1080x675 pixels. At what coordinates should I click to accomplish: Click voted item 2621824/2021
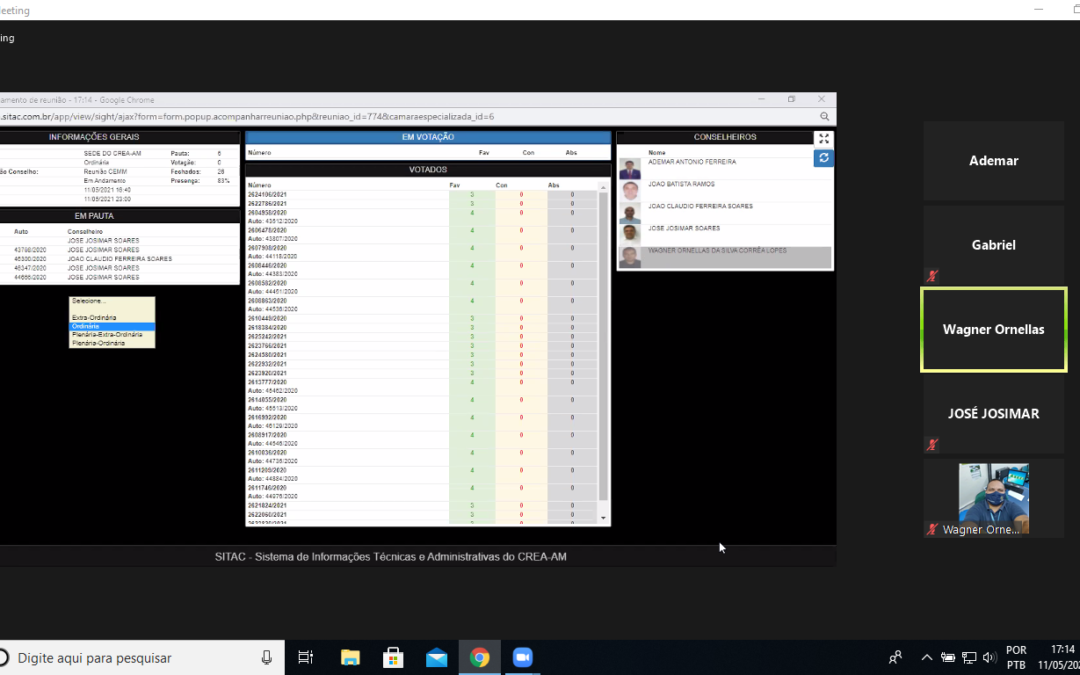[267, 506]
